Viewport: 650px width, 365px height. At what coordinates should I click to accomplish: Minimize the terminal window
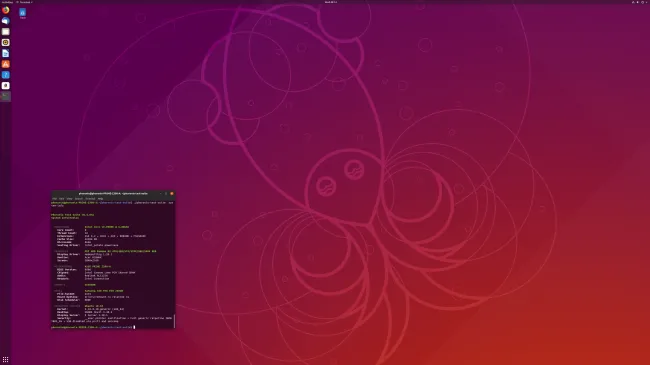pyautogui.click(x=160, y=194)
